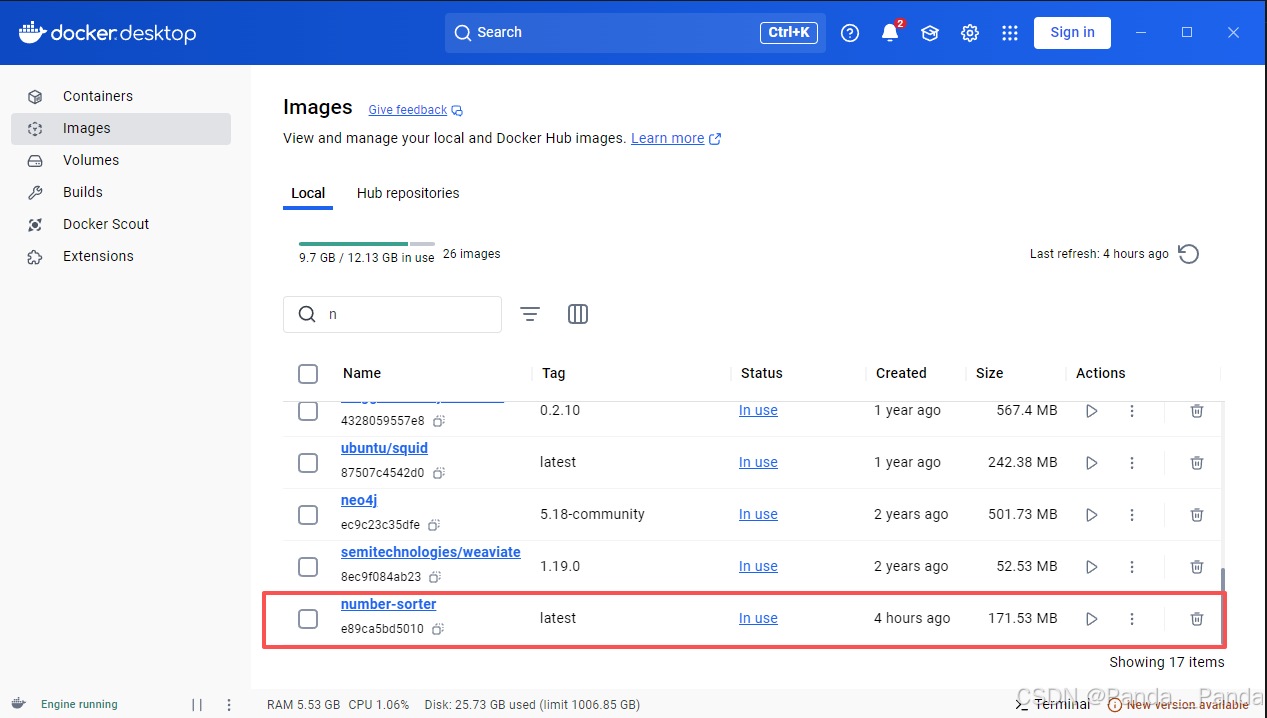This screenshot has height=718, width=1267.
Task: Check the neo4j row checkbox
Action: pyautogui.click(x=308, y=515)
